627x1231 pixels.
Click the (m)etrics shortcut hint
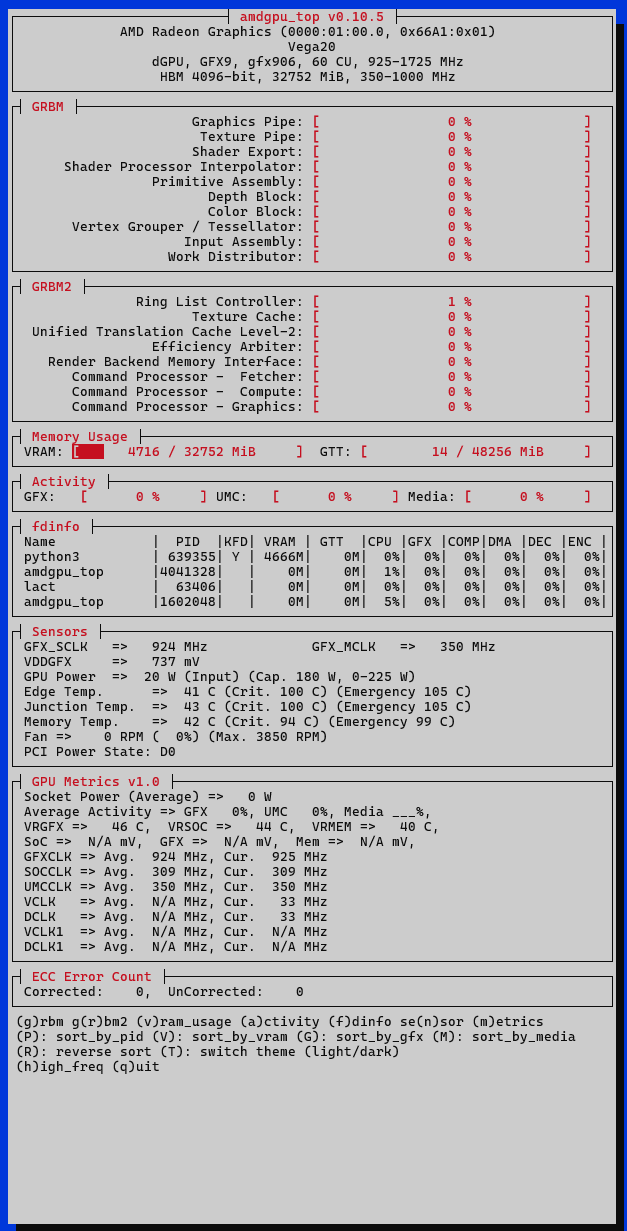[508, 1021]
